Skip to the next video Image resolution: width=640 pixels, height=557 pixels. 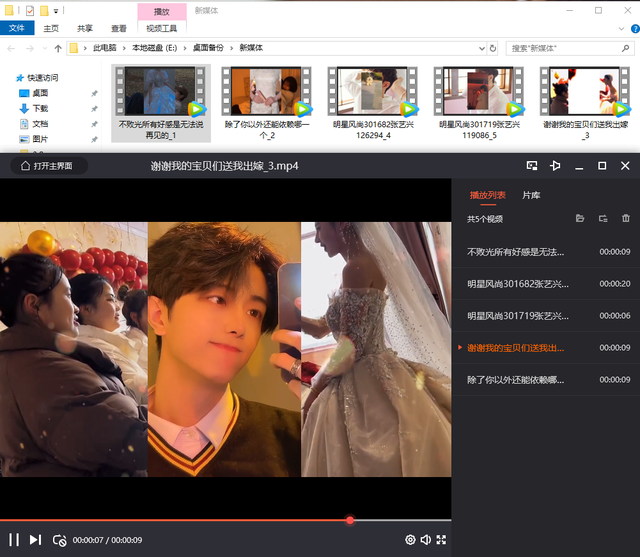36,539
